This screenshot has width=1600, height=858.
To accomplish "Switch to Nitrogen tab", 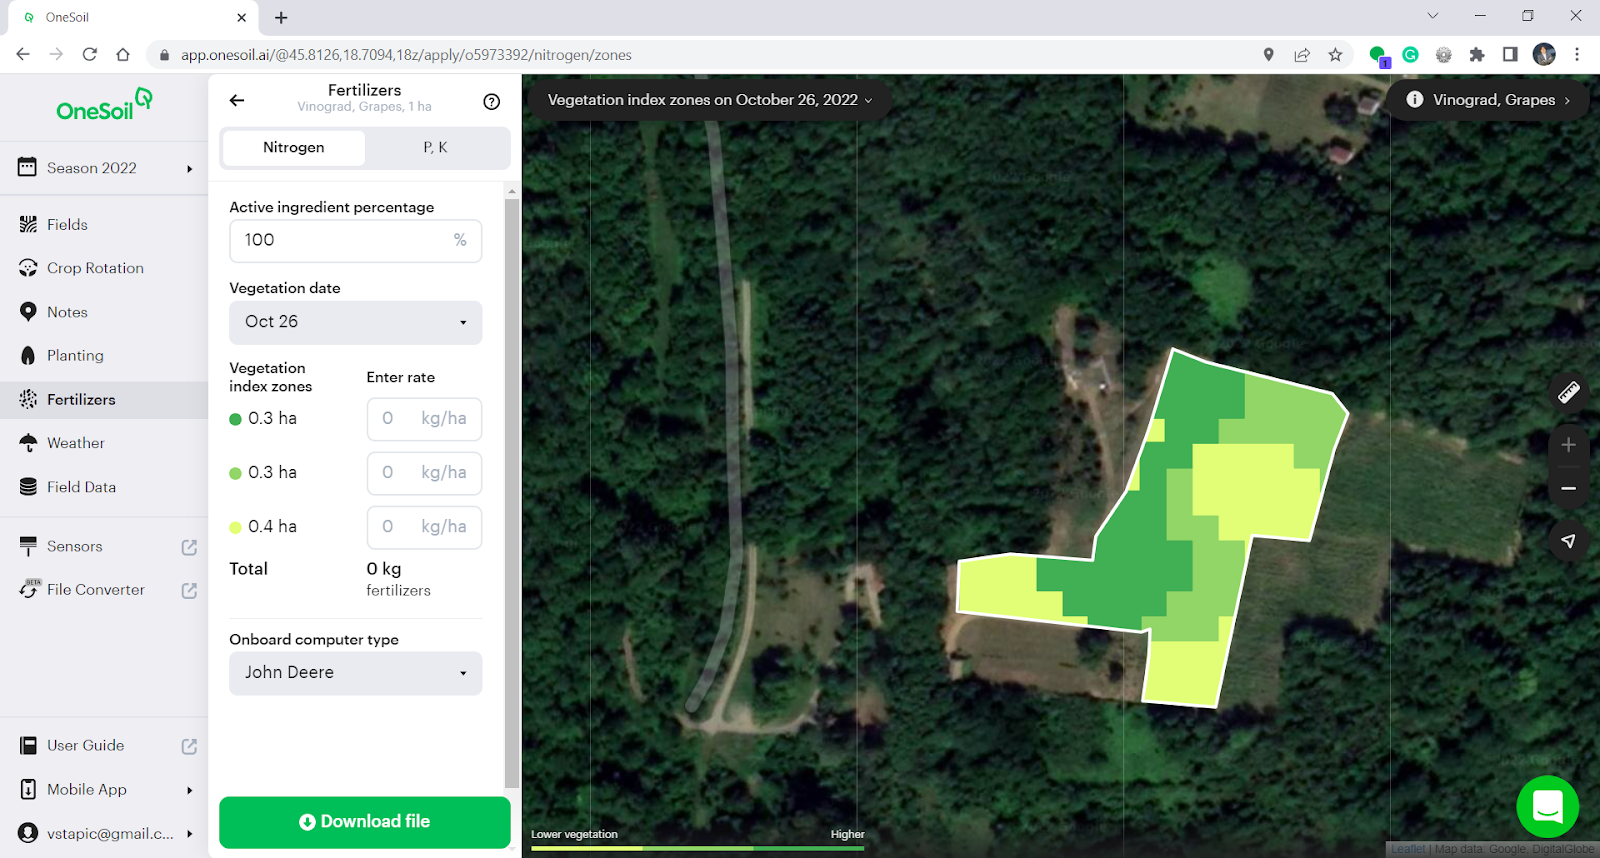I will 294,147.
